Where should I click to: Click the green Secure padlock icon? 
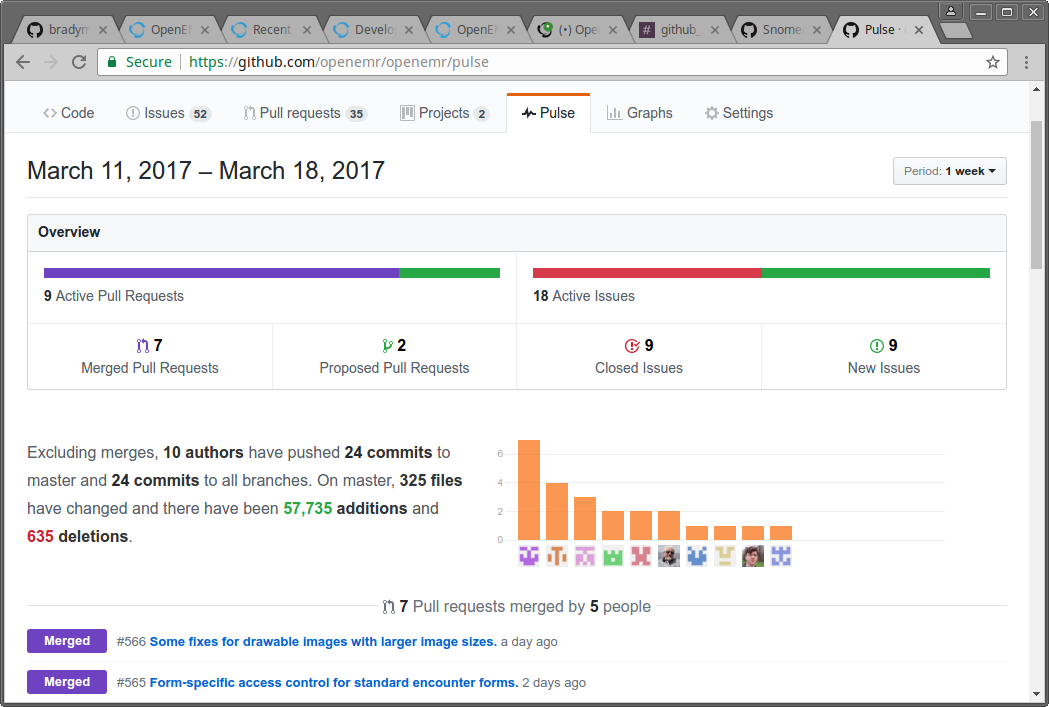112,62
